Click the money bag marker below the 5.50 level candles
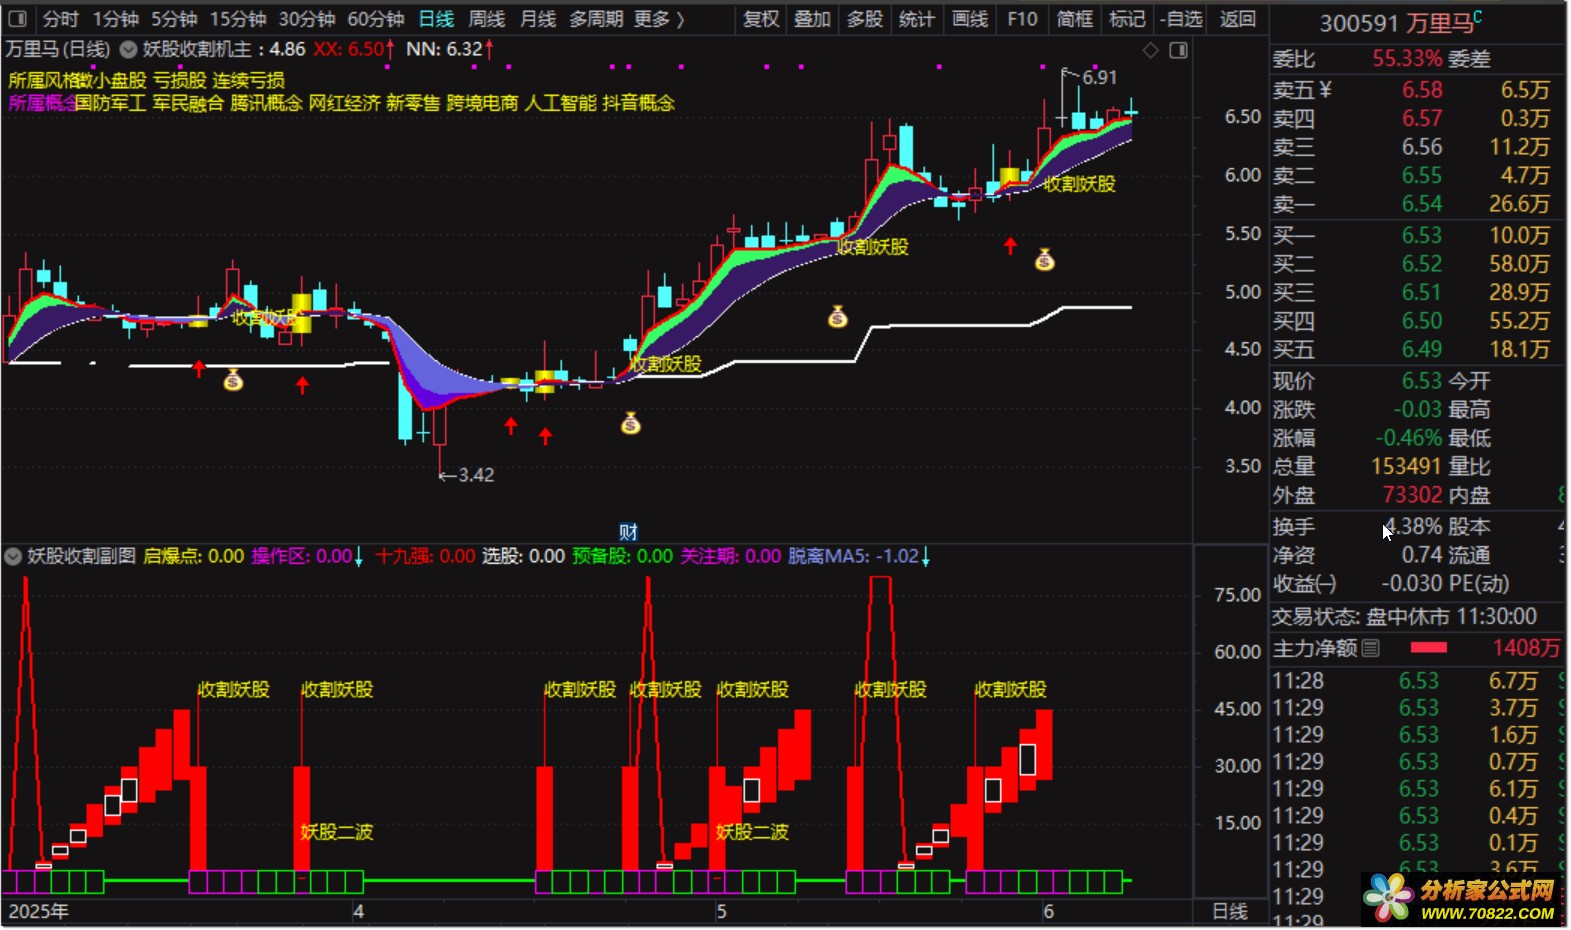Screen dimensions: 1571x930 click(x=838, y=317)
